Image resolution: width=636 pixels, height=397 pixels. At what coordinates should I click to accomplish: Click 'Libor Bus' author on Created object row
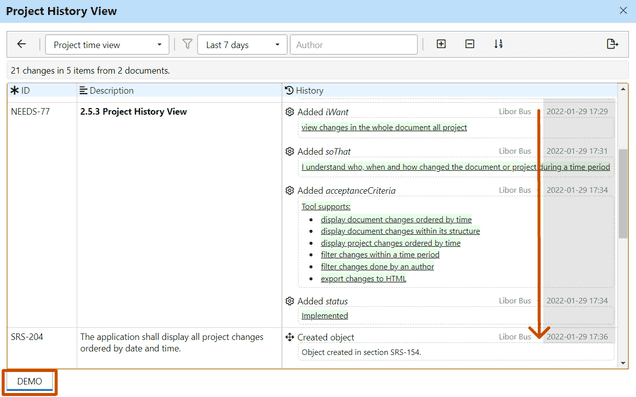pyautogui.click(x=515, y=337)
